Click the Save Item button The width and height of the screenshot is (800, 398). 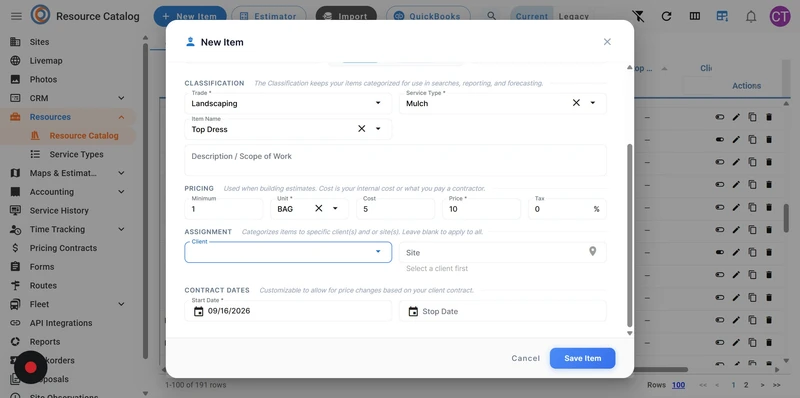click(583, 358)
